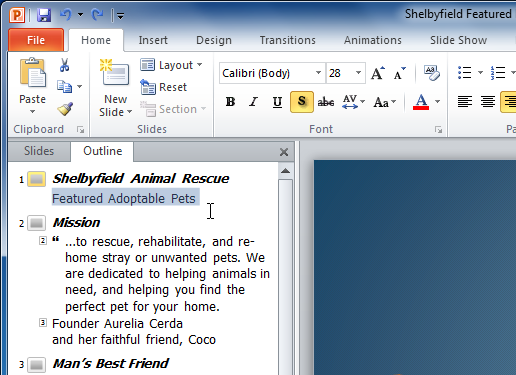This screenshot has width=516, height=375.
Task: Open the Customize Quick Access Toolbar dropdown
Action: point(120,16)
